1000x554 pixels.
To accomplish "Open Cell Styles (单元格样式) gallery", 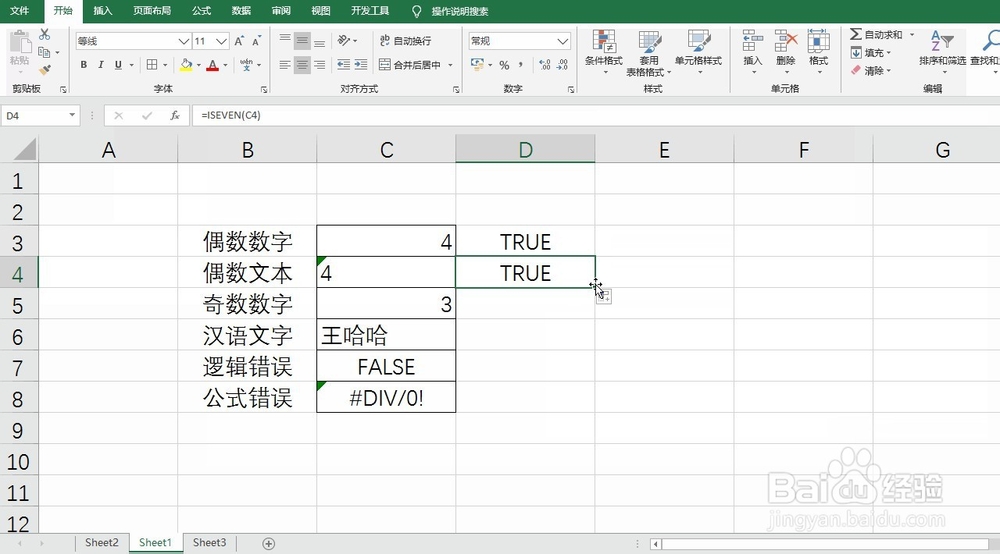I will click(698, 52).
